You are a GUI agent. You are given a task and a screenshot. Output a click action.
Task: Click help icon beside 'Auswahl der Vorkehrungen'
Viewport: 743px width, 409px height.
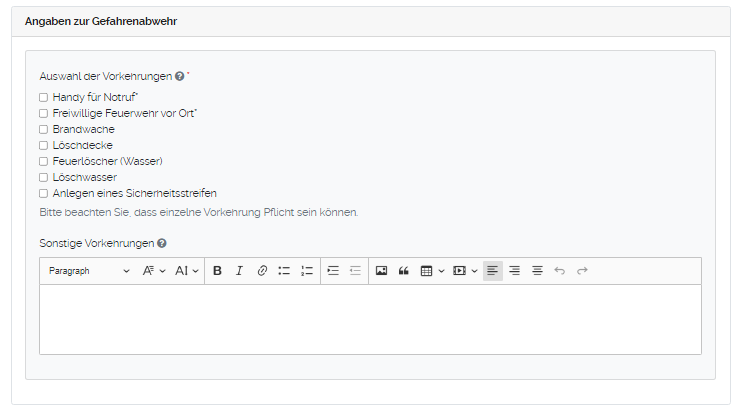coord(179,76)
